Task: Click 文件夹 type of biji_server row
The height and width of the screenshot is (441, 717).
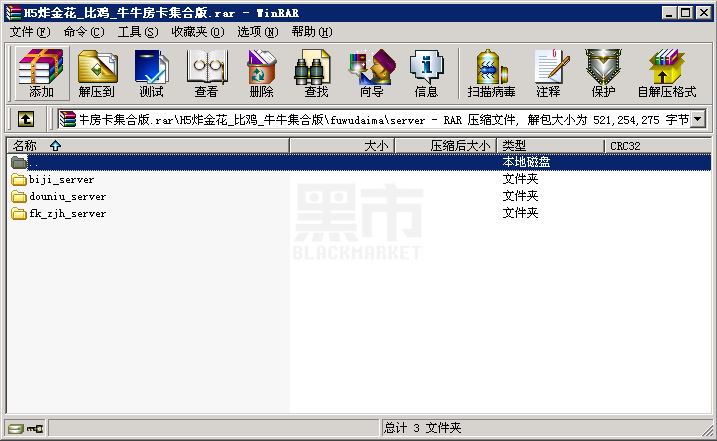Action: [x=520, y=179]
